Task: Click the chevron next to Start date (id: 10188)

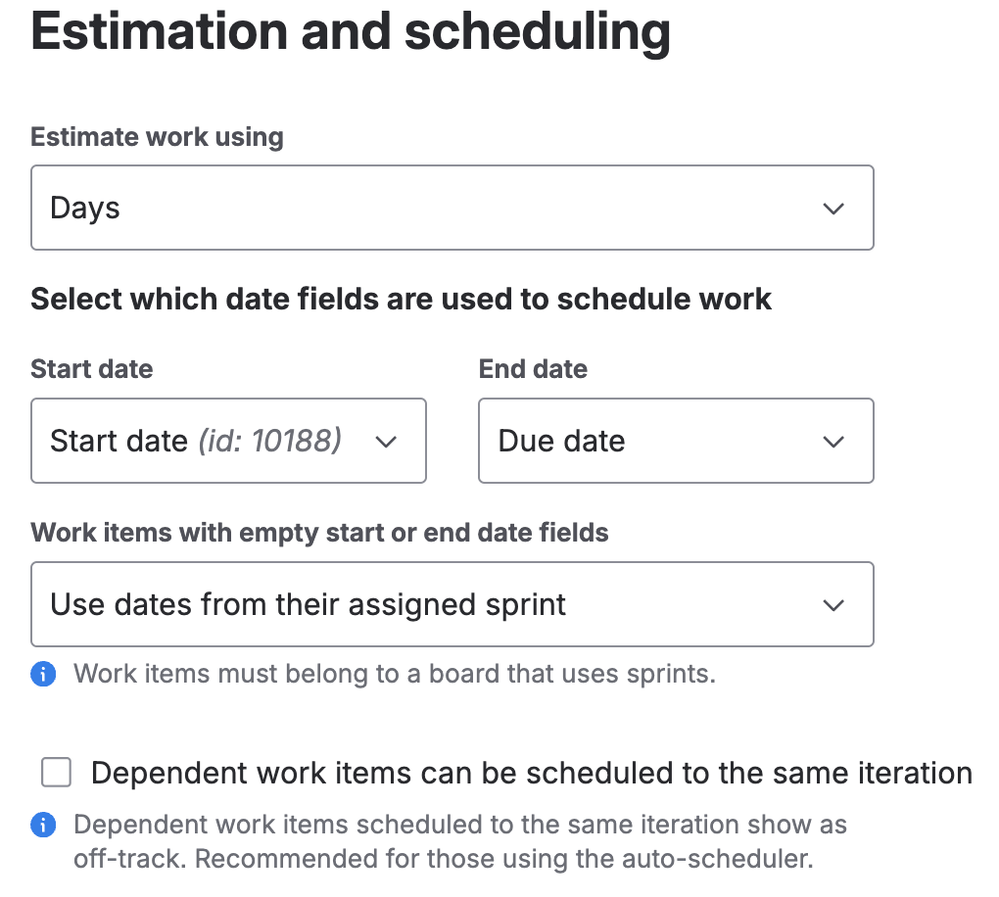Action: pos(386,442)
